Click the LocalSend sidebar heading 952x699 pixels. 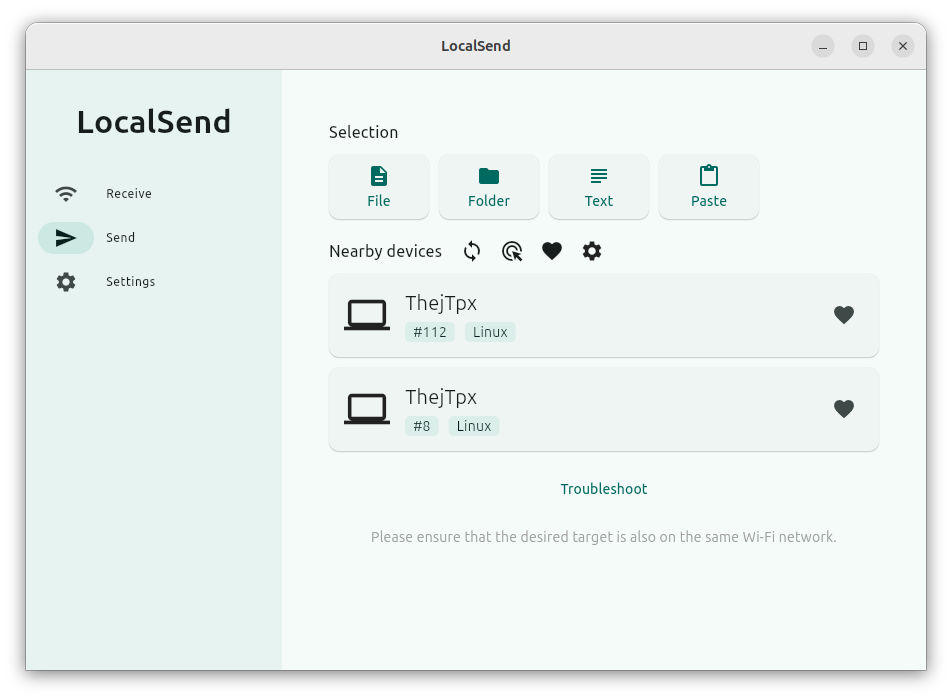click(154, 122)
